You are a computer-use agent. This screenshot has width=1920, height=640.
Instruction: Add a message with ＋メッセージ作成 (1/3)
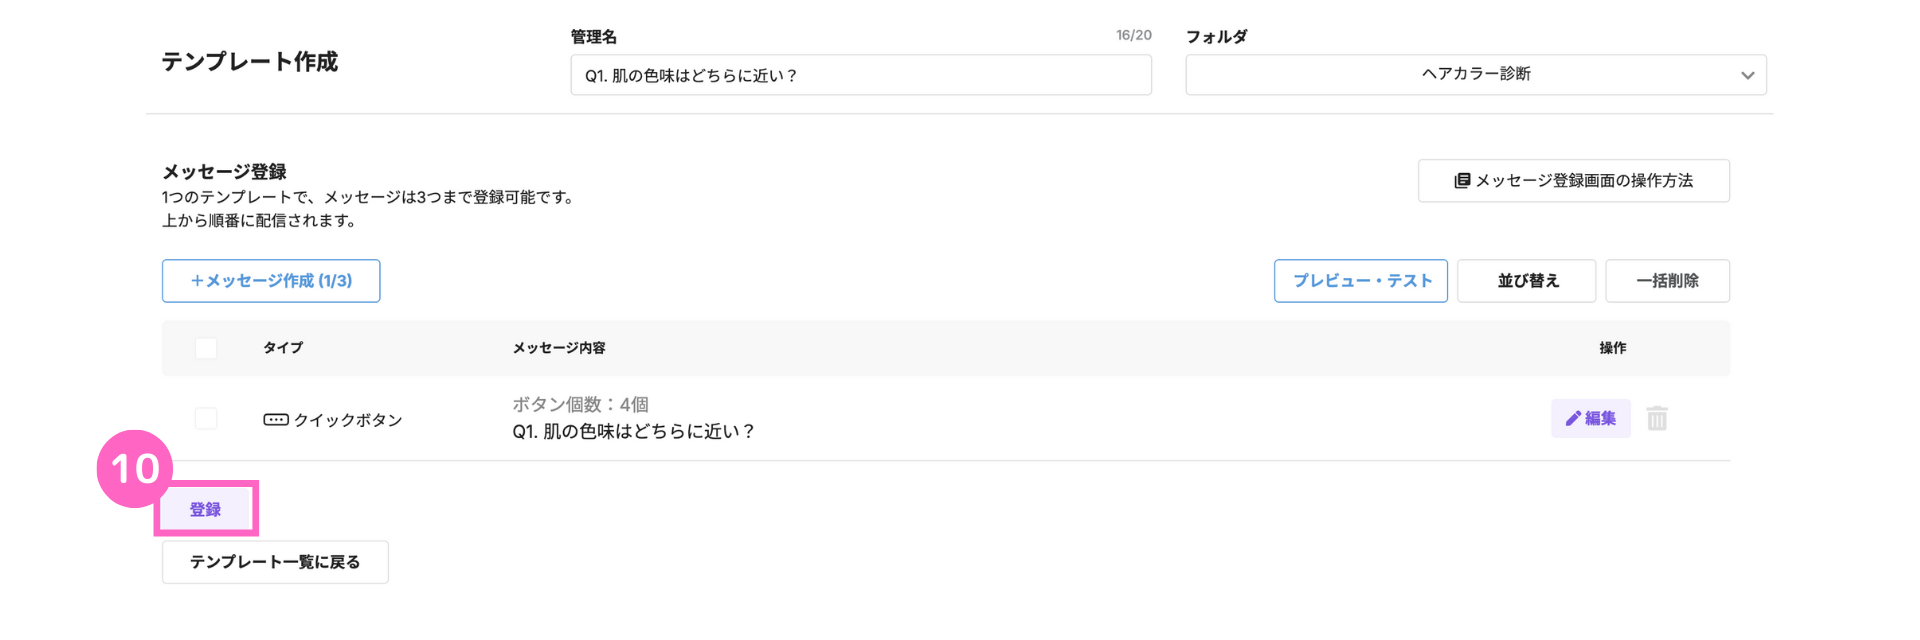pos(271,281)
